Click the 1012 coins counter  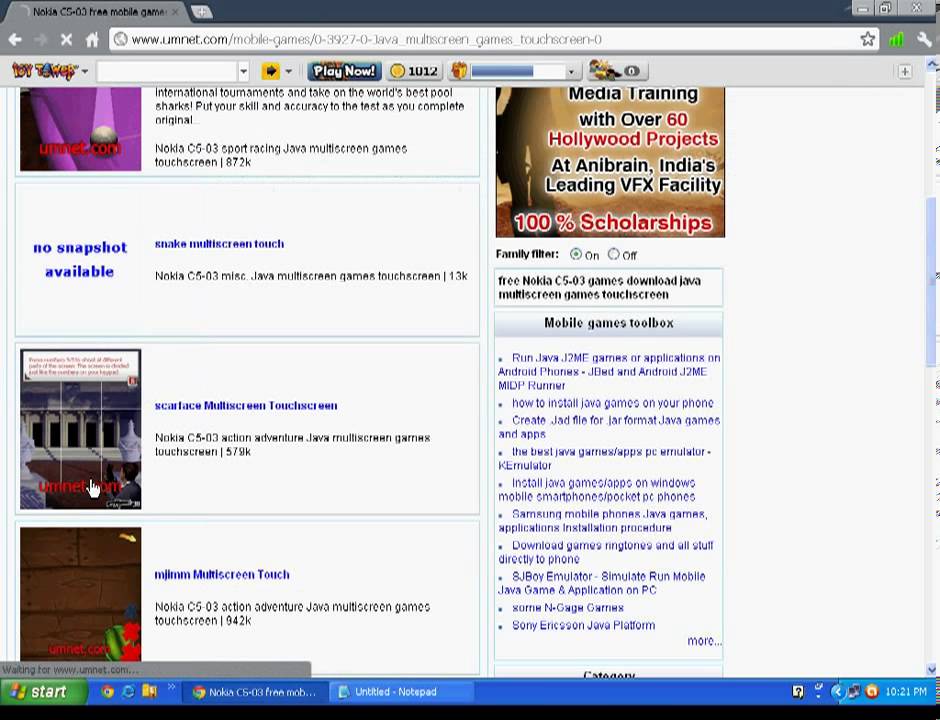click(x=414, y=71)
